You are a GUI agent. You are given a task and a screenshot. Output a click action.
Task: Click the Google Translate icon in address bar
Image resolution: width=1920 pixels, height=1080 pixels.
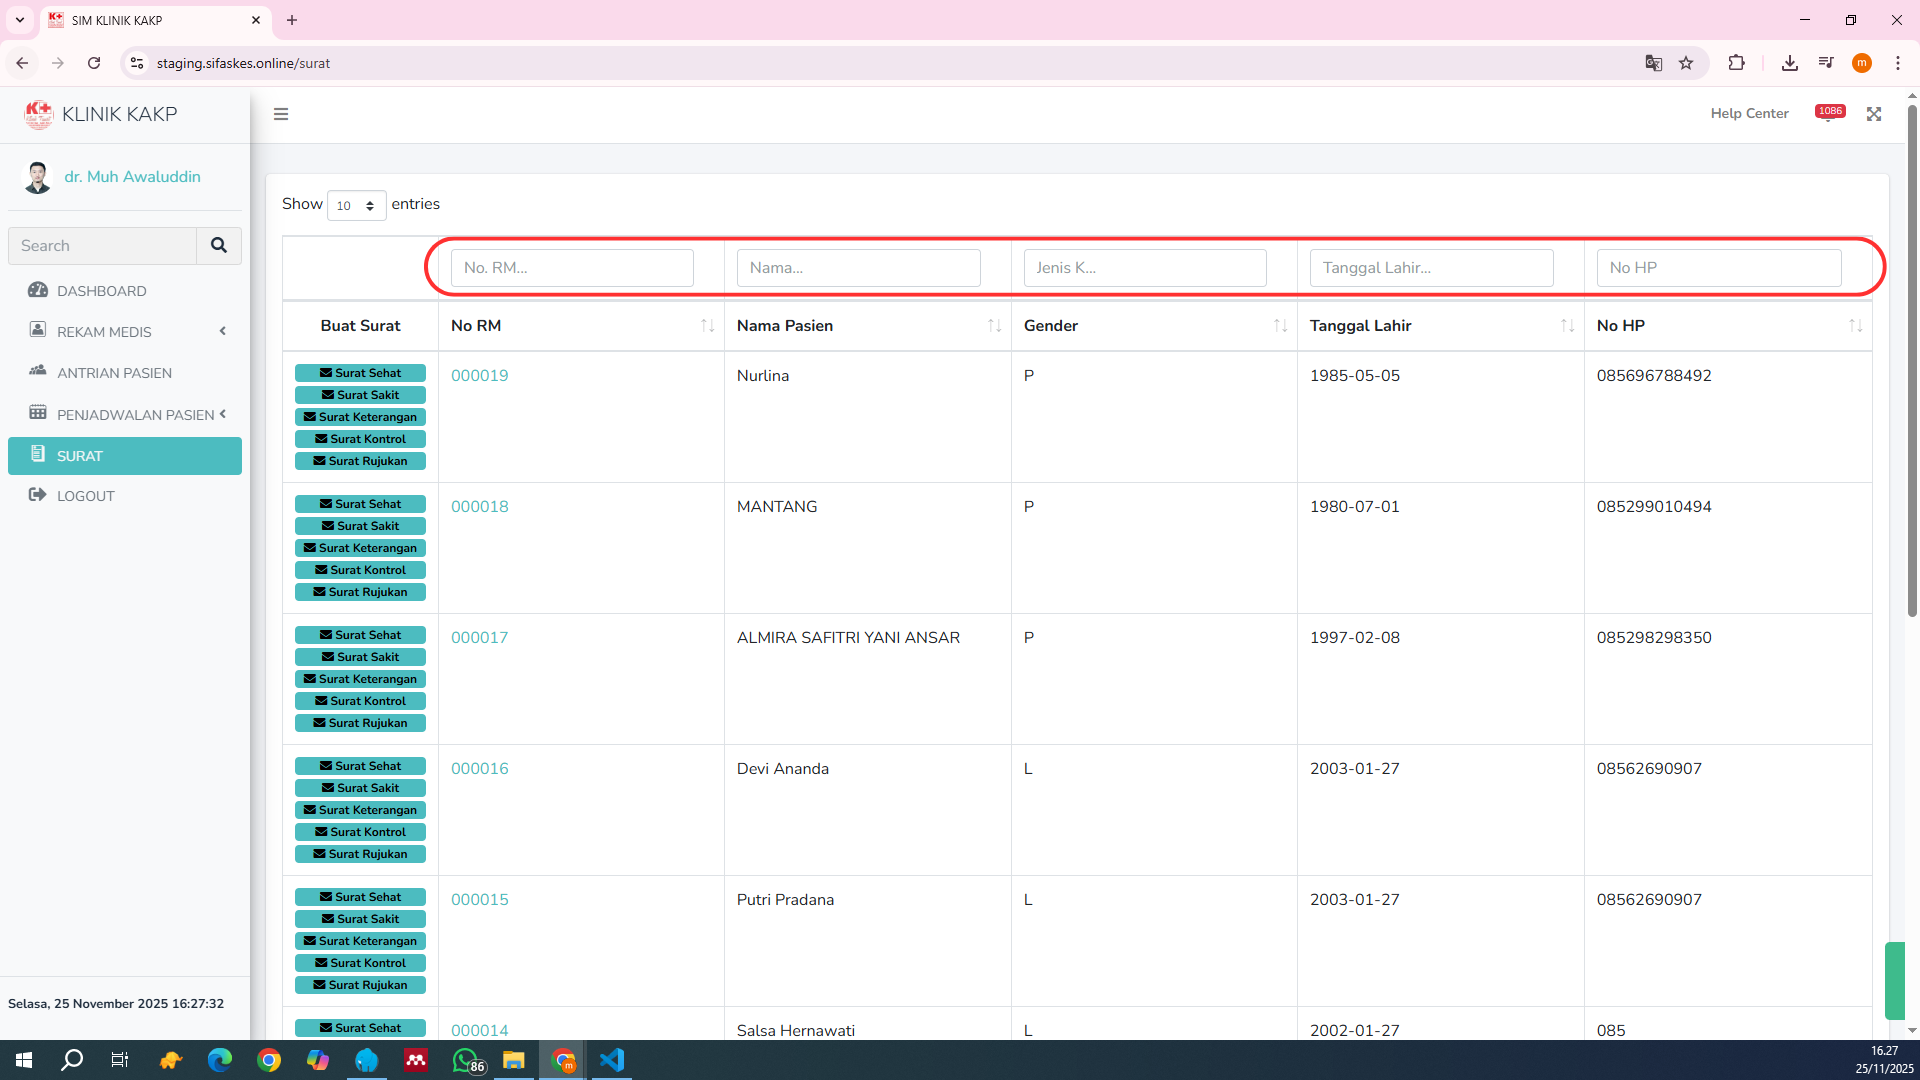point(1653,63)
